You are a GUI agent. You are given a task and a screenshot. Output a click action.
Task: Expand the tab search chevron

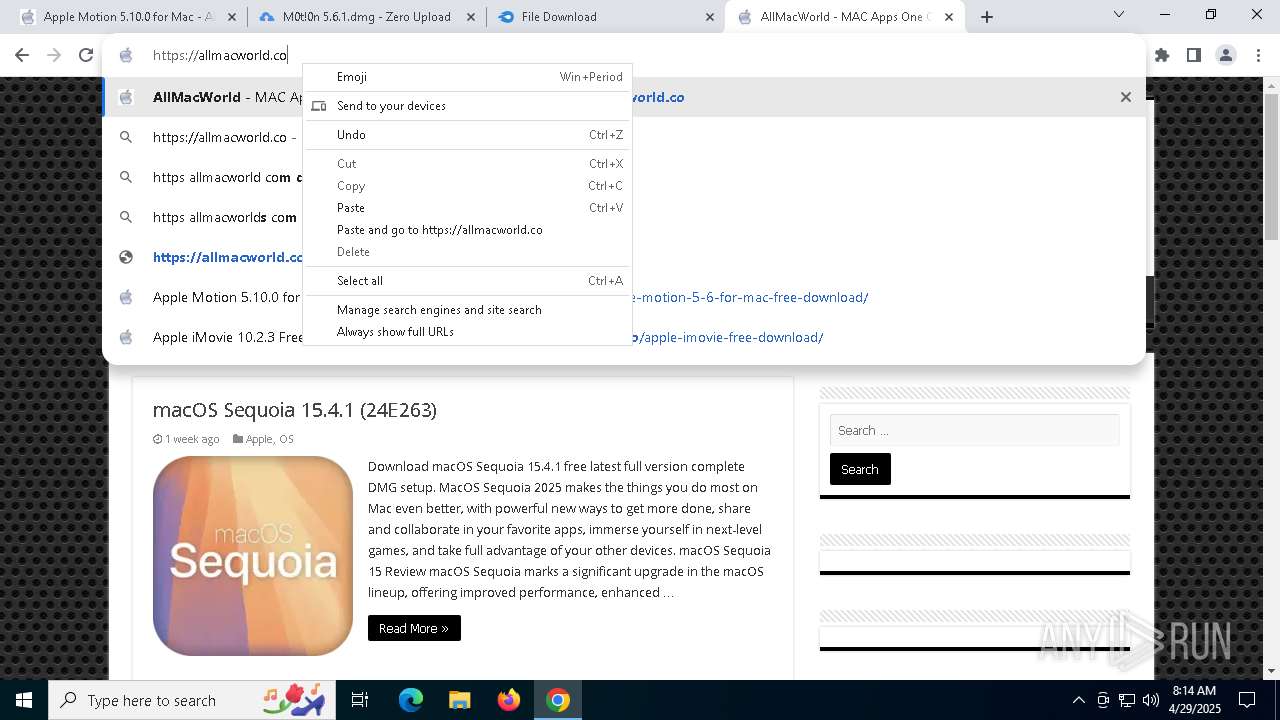(x=1119, y=15)
